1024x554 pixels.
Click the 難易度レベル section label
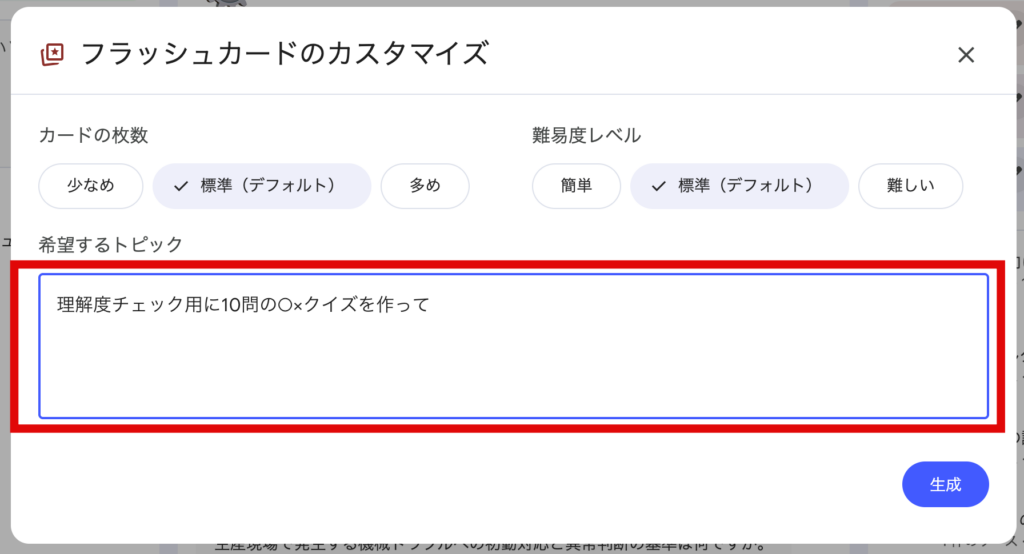(586, 136)
